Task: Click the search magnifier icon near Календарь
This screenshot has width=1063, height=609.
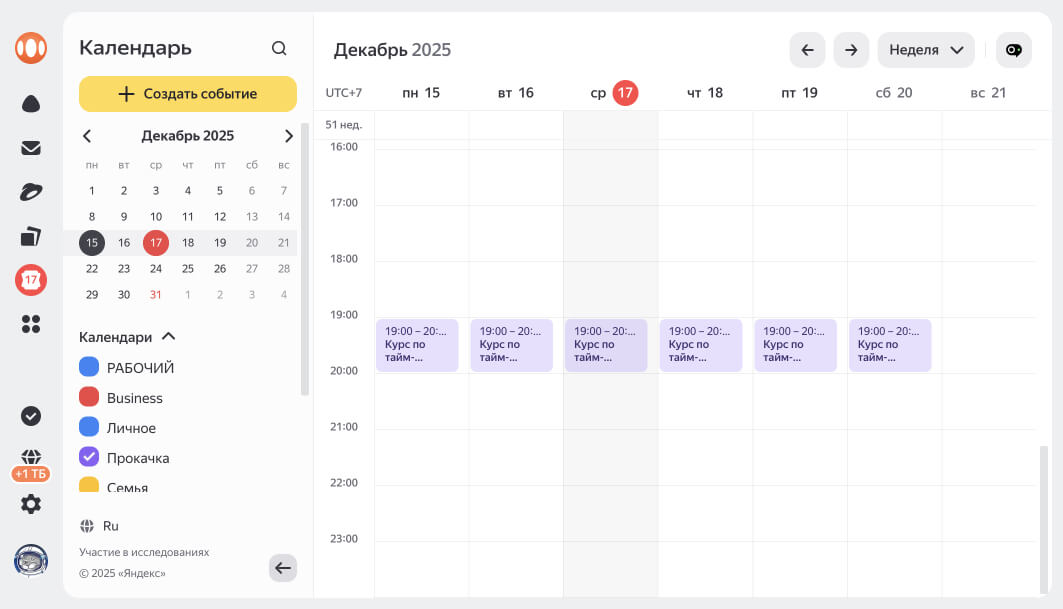Action: [x=279, y=48]
